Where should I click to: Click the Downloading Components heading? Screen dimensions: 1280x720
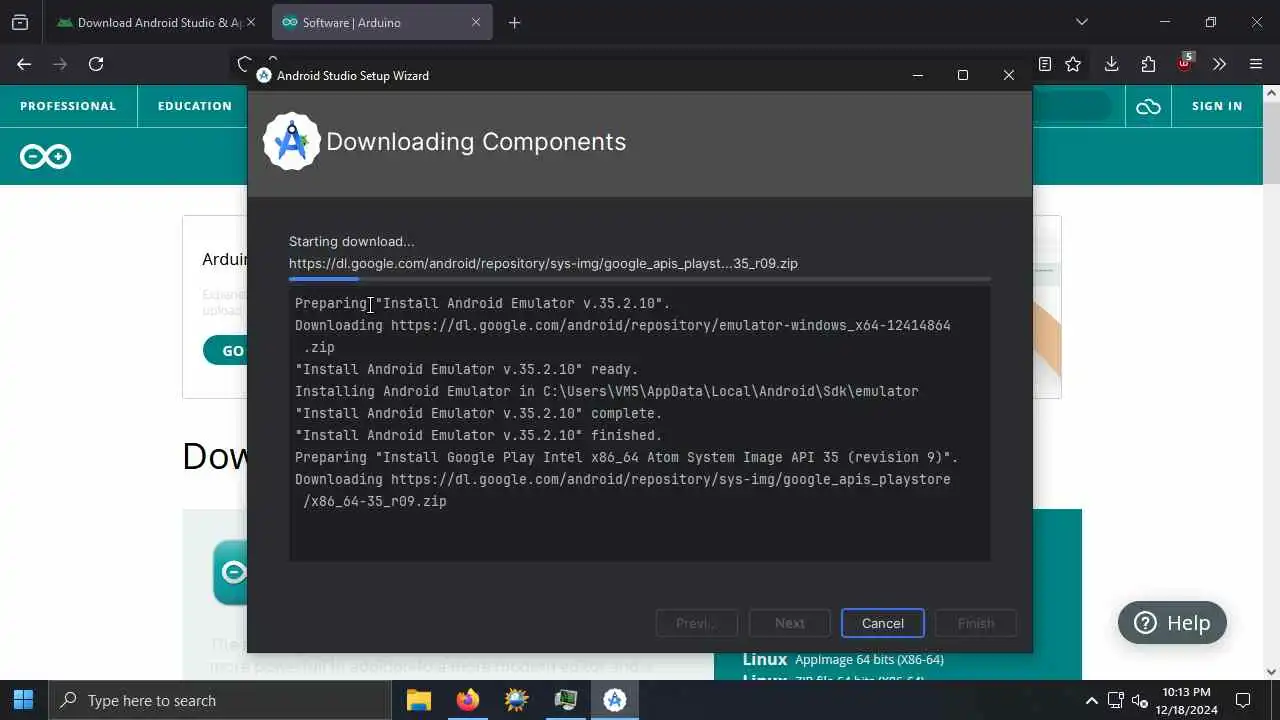coord(476,141)
